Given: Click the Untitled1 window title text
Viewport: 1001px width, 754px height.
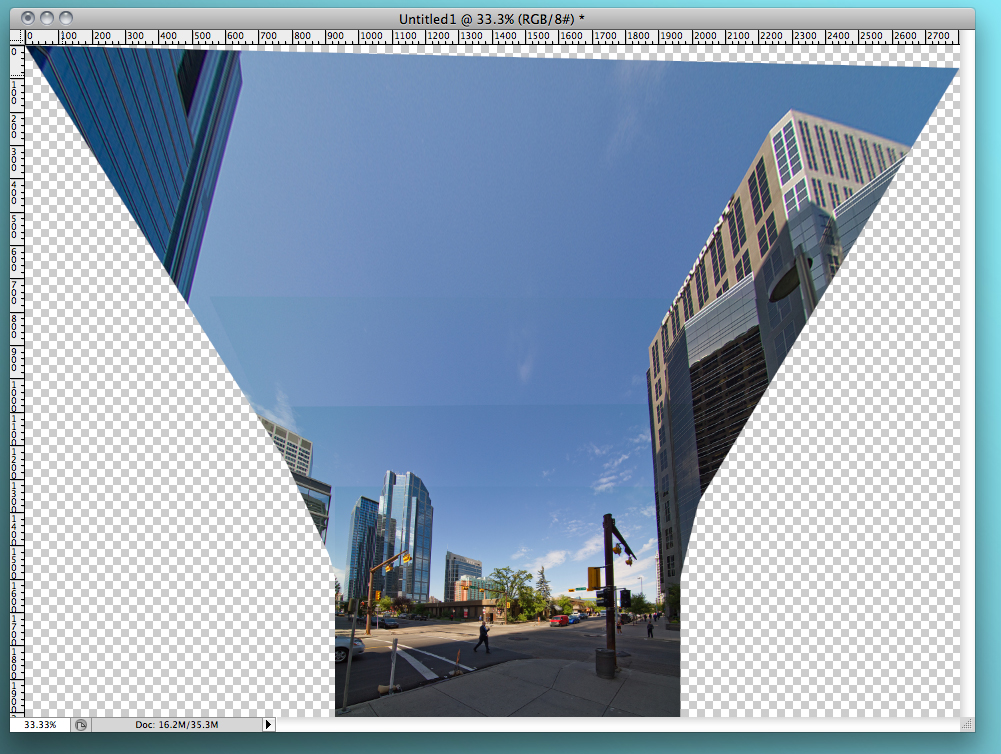Looking at the screenshot, I should click(491, 18).
